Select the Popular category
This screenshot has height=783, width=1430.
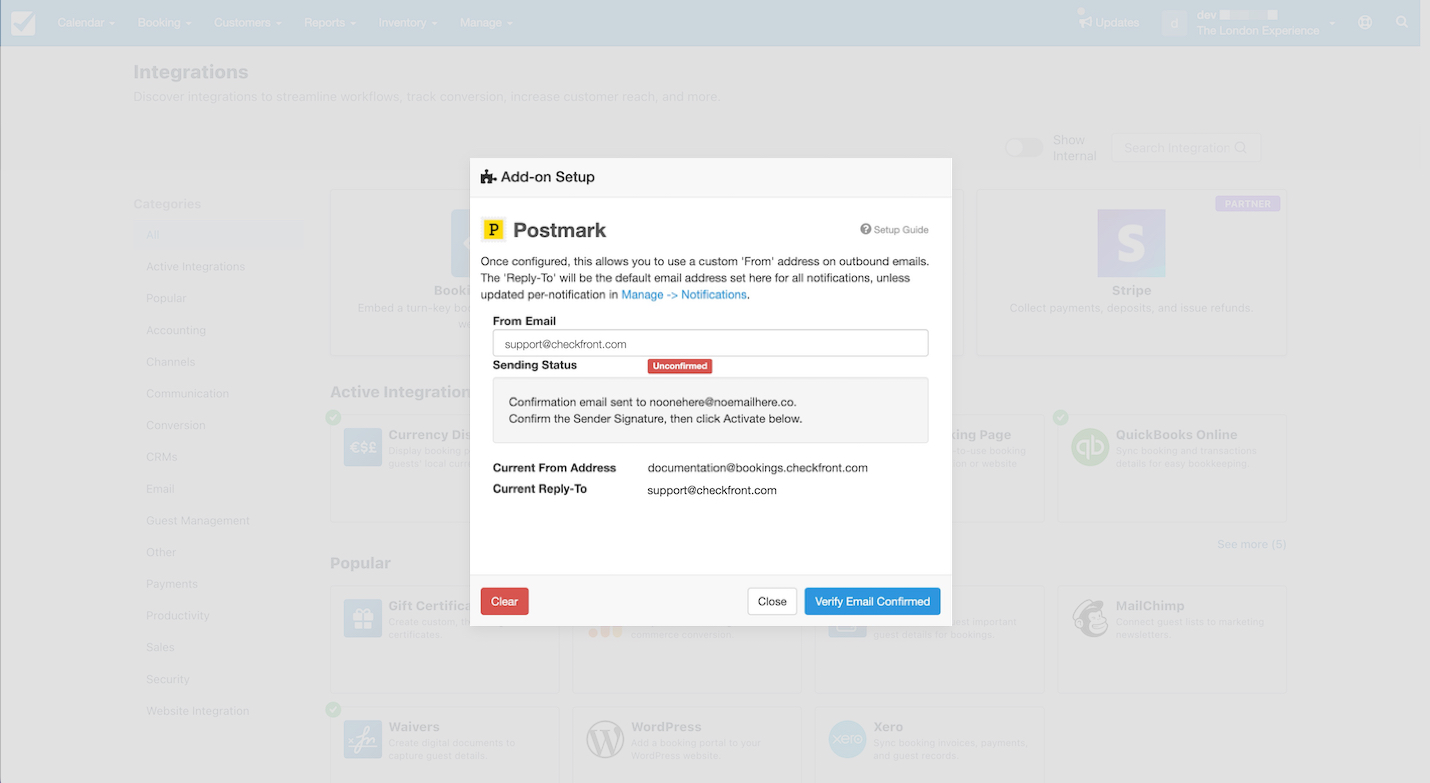pos(166,298)
